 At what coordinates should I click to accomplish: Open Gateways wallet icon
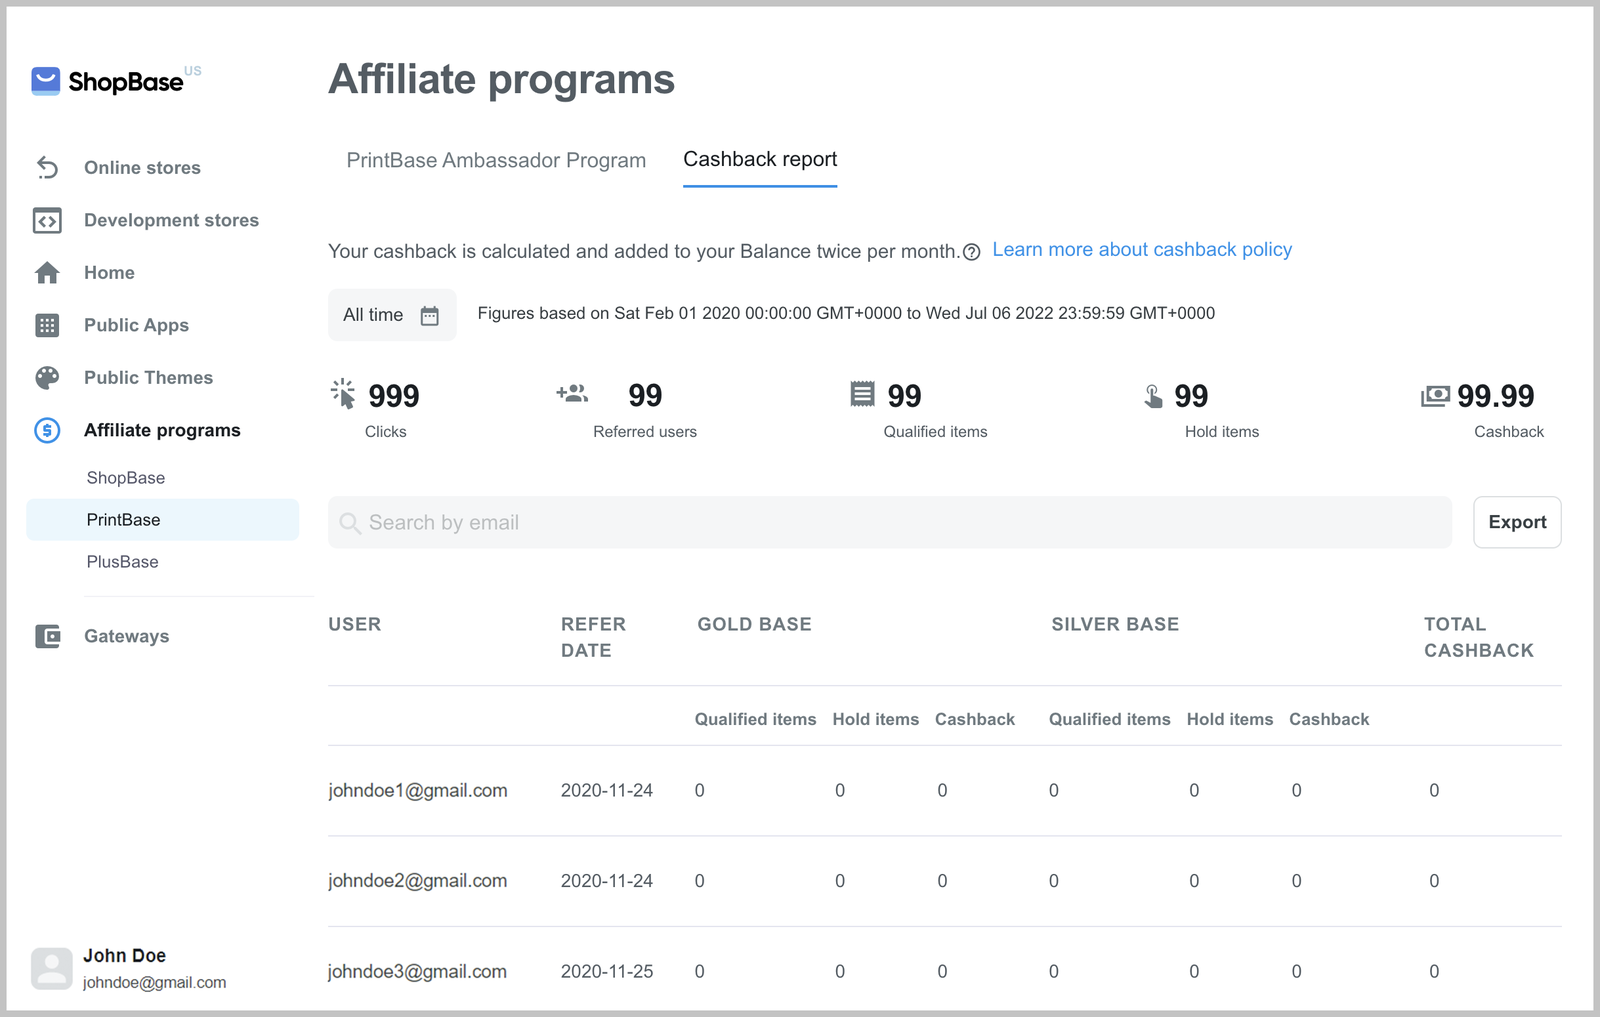click(x=47, y=636)
